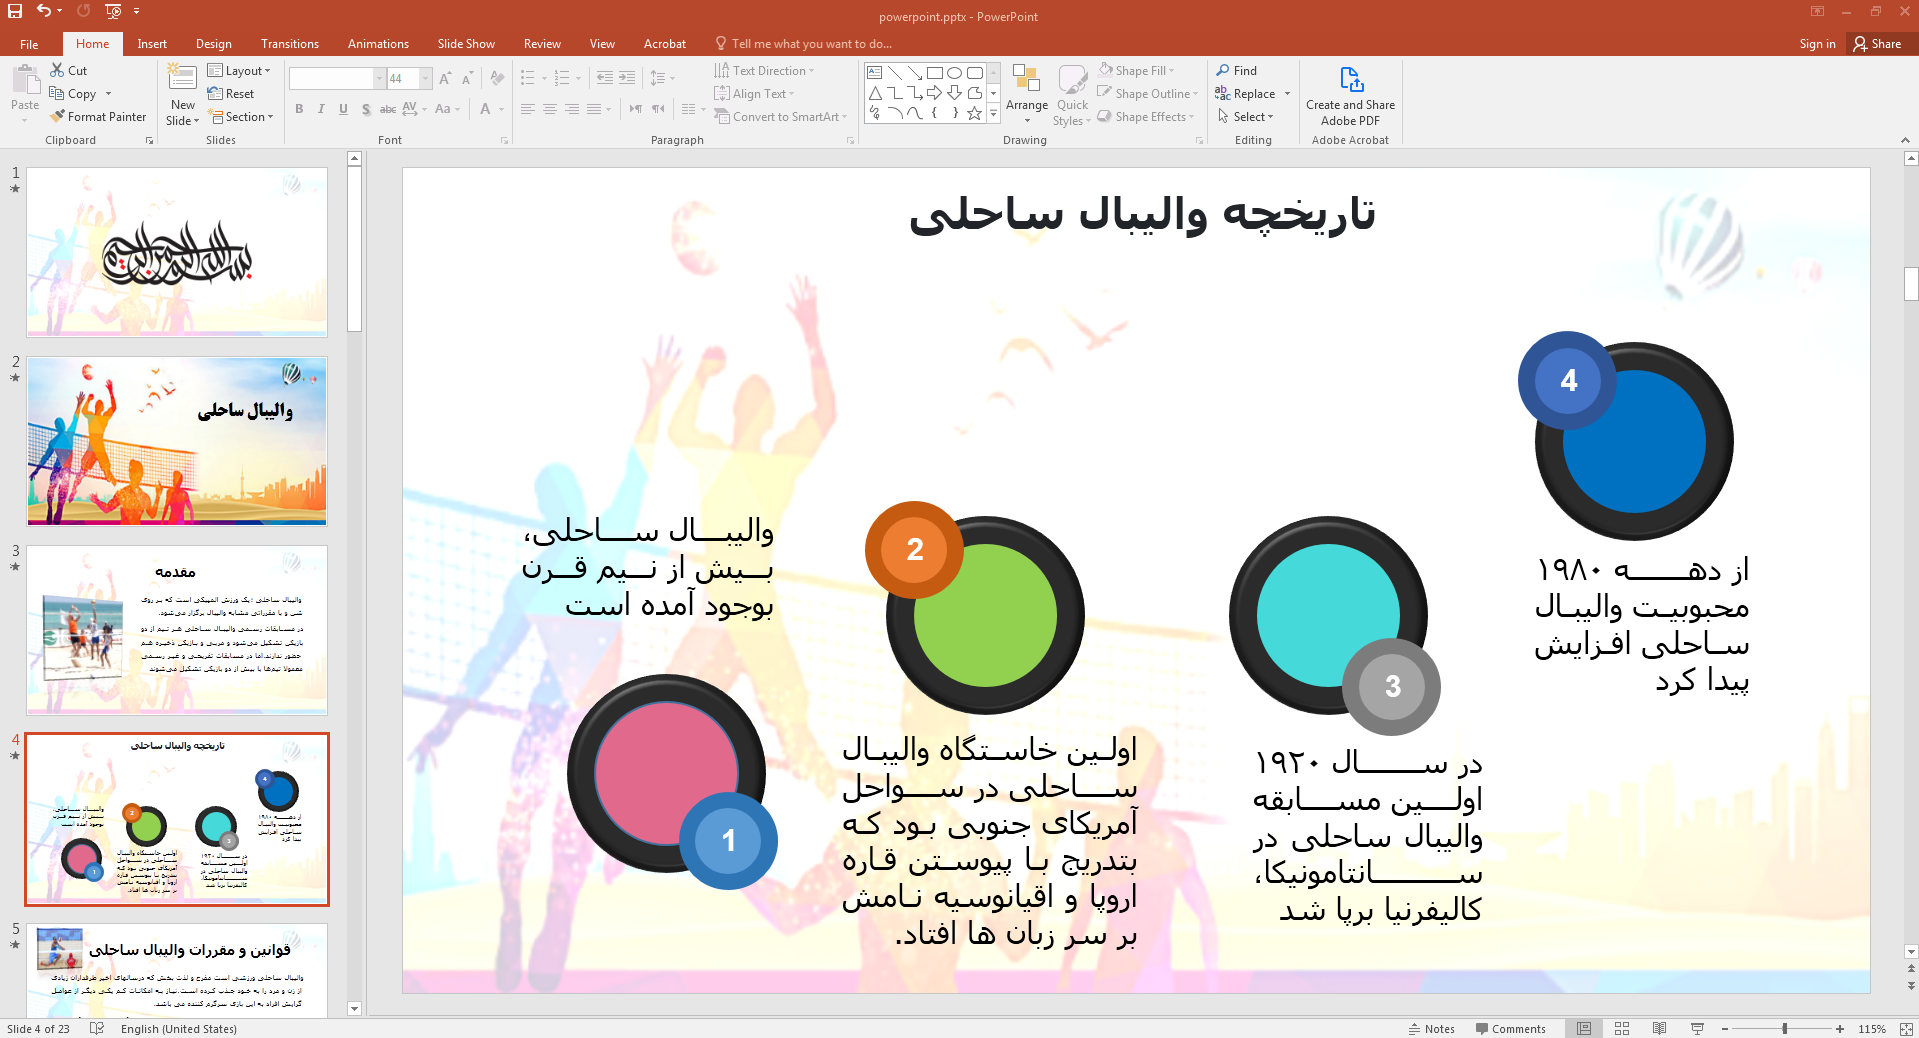Toggle Italic formatting

[321, 110]
